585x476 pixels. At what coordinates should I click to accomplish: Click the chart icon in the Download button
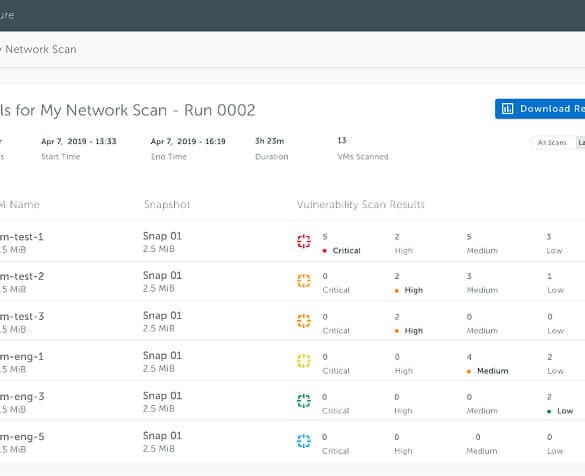tap(507, 109)
